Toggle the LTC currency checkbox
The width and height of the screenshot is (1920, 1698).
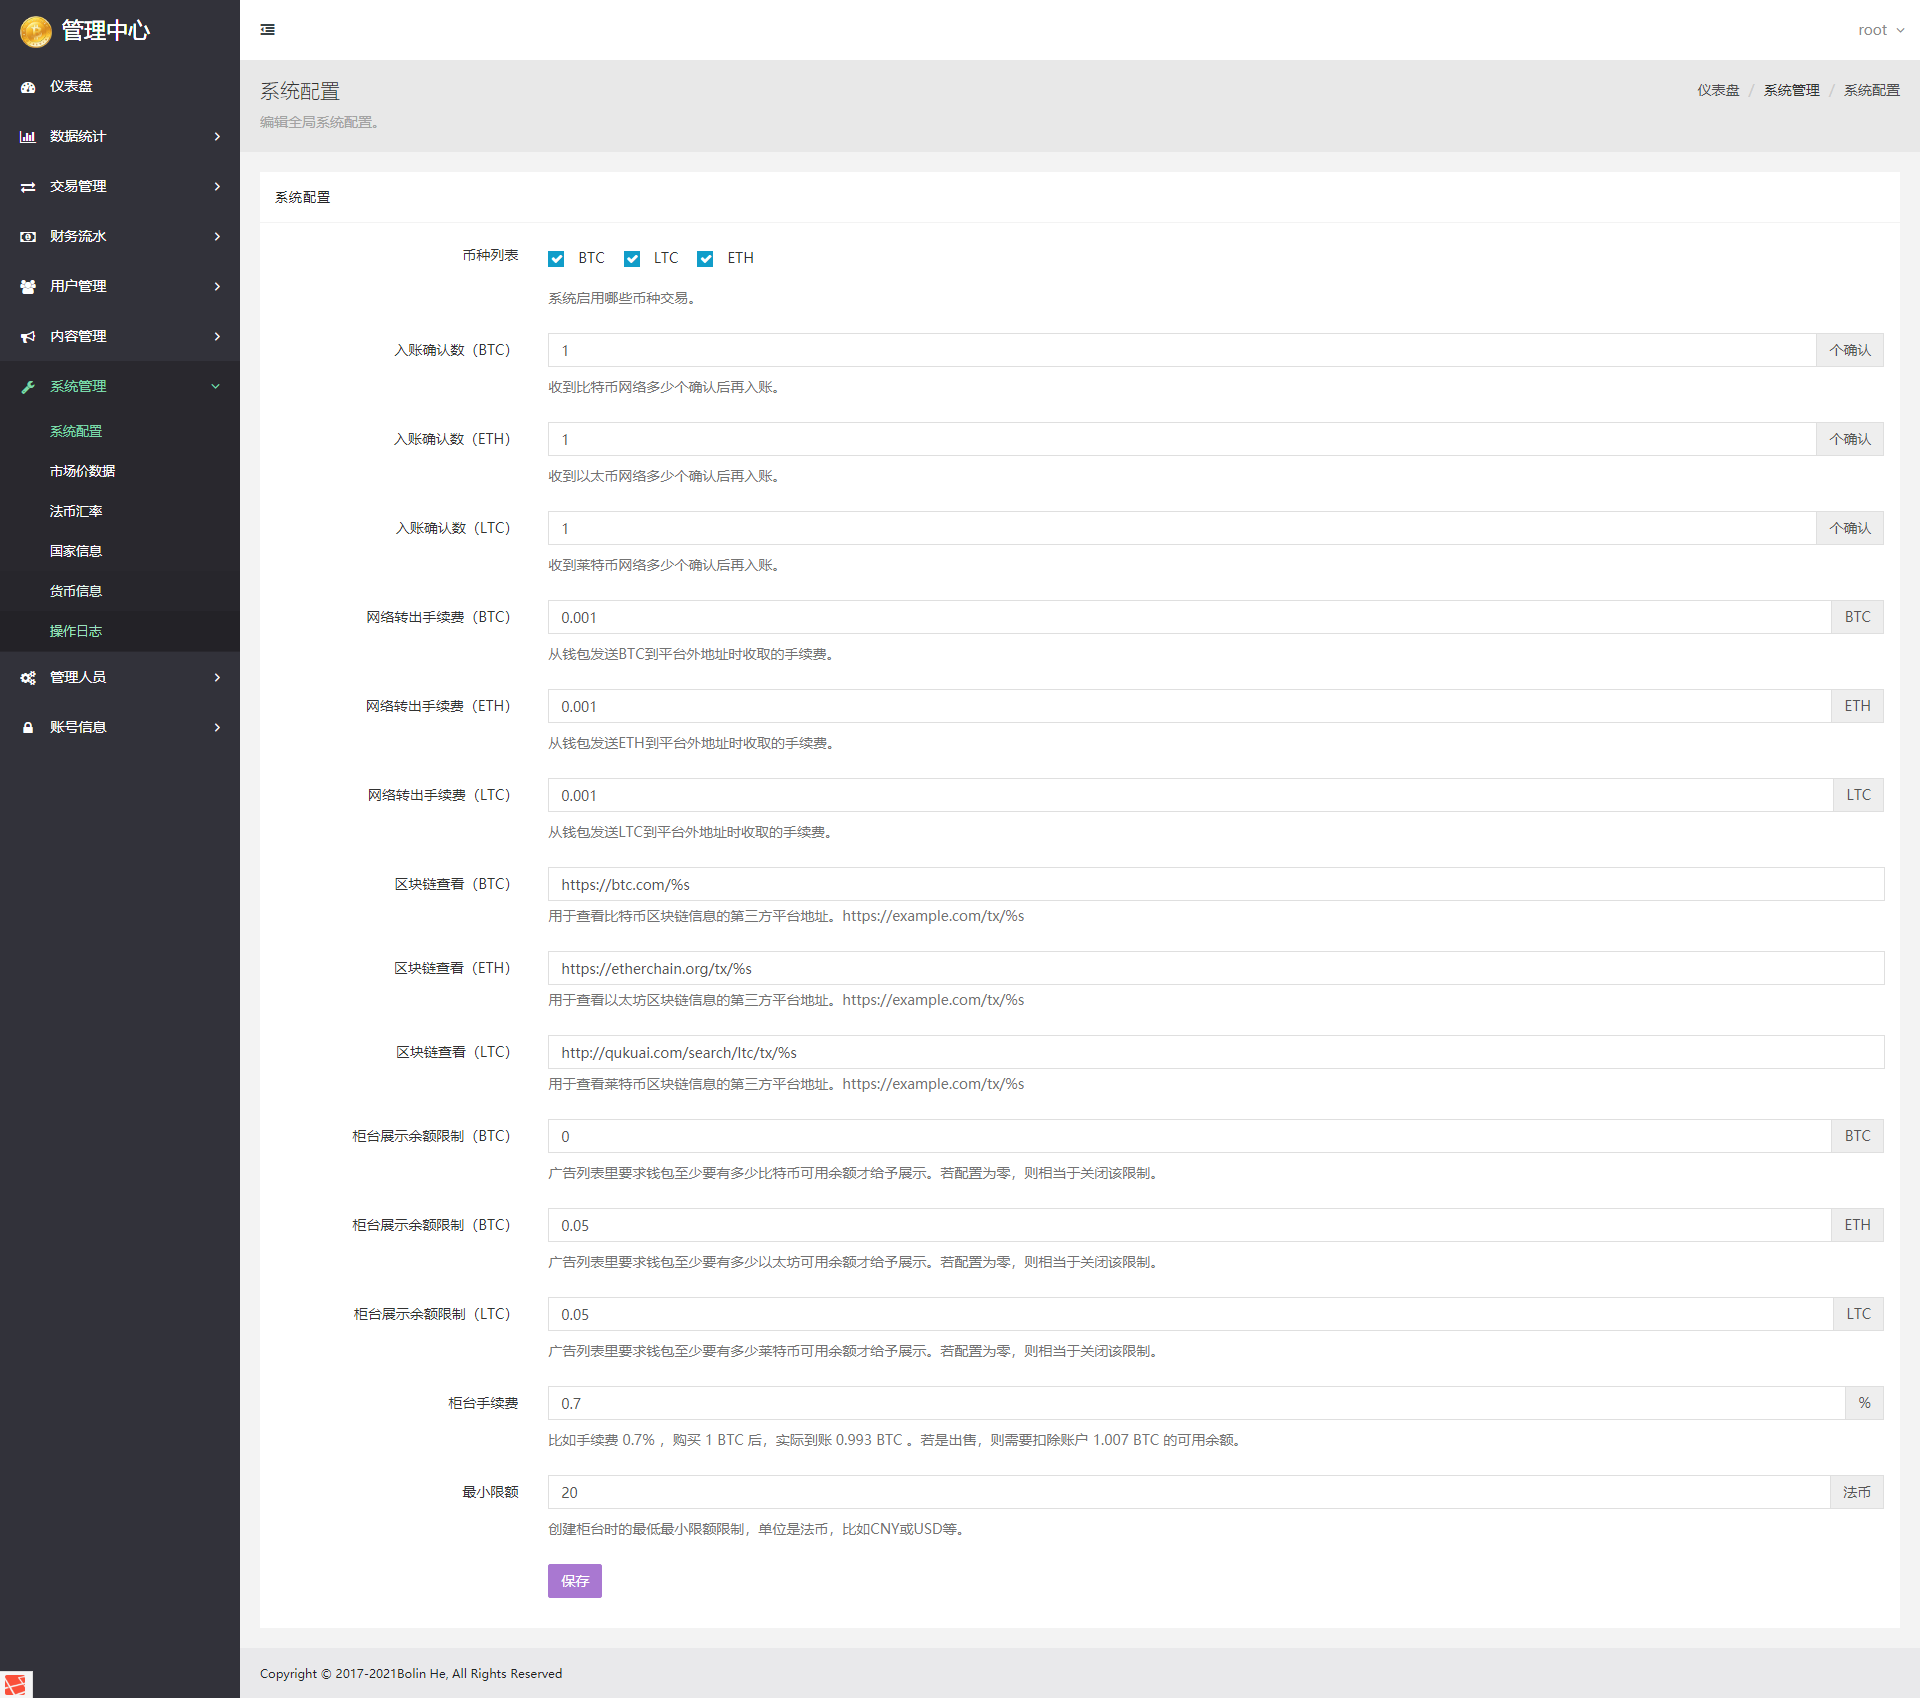click(632, 259)
